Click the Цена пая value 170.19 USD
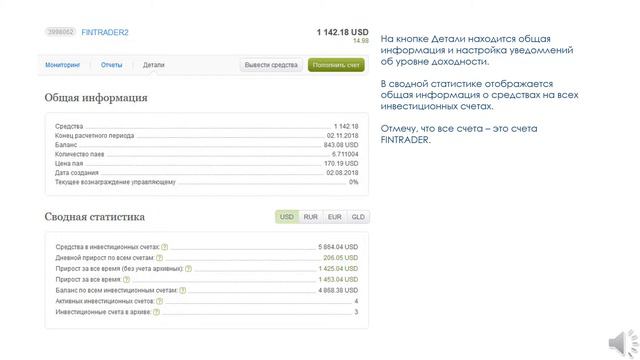The image size is (640, 360). point(341,163)
